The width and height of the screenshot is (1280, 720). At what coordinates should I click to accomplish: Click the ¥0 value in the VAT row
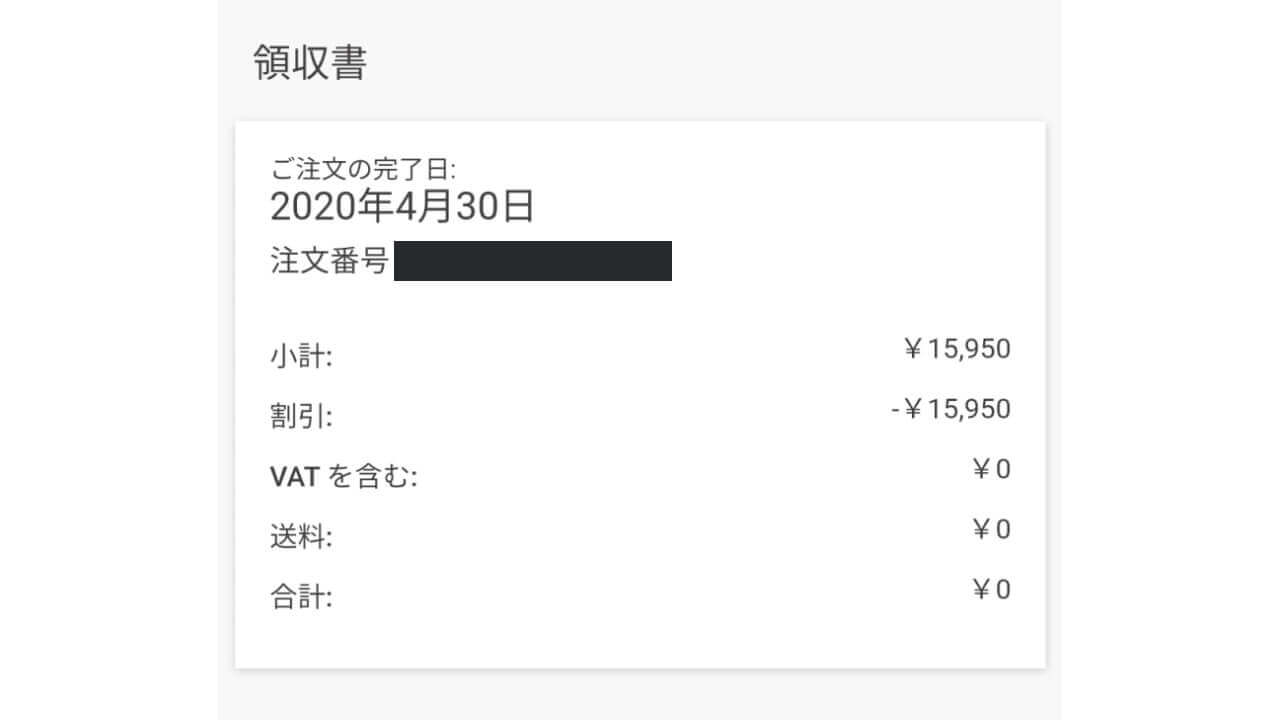(x=991, y=469)
